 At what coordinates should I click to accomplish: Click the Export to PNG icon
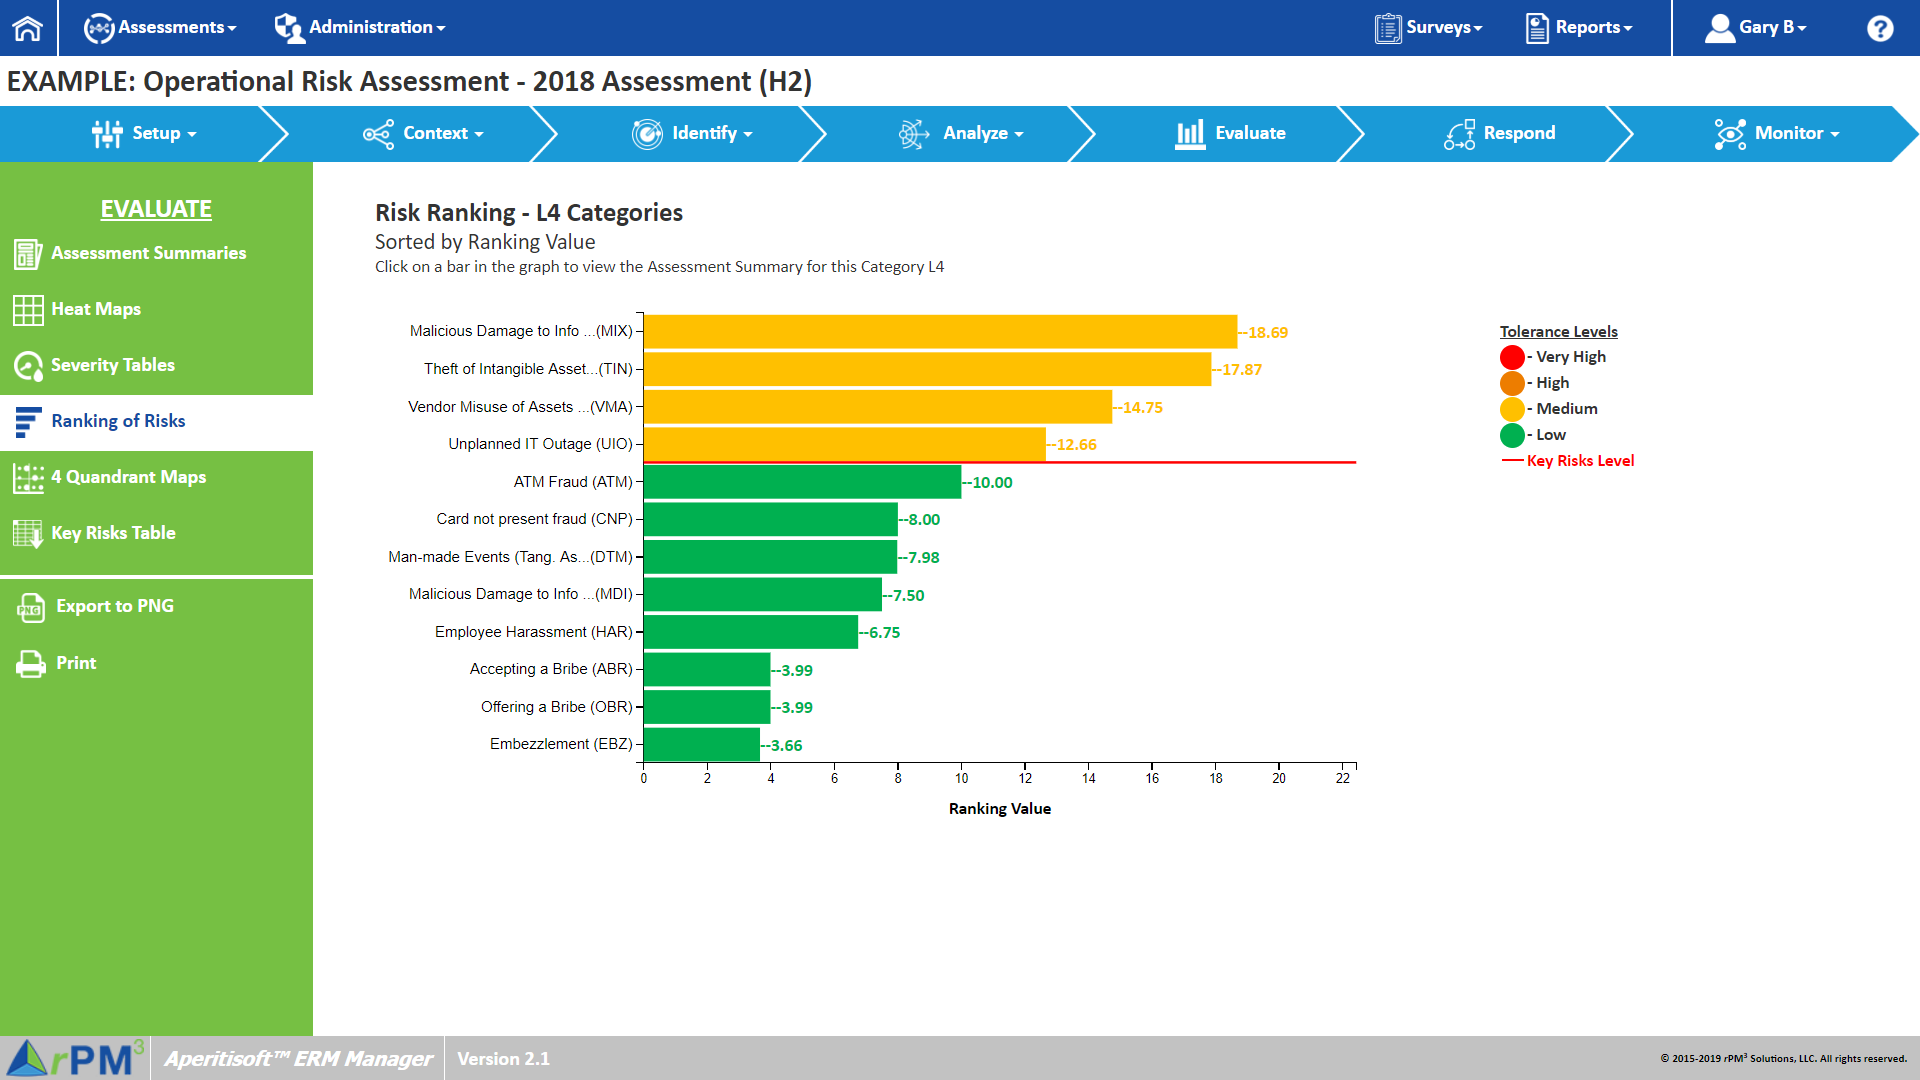pyautogui.click(x=31, y=607)
